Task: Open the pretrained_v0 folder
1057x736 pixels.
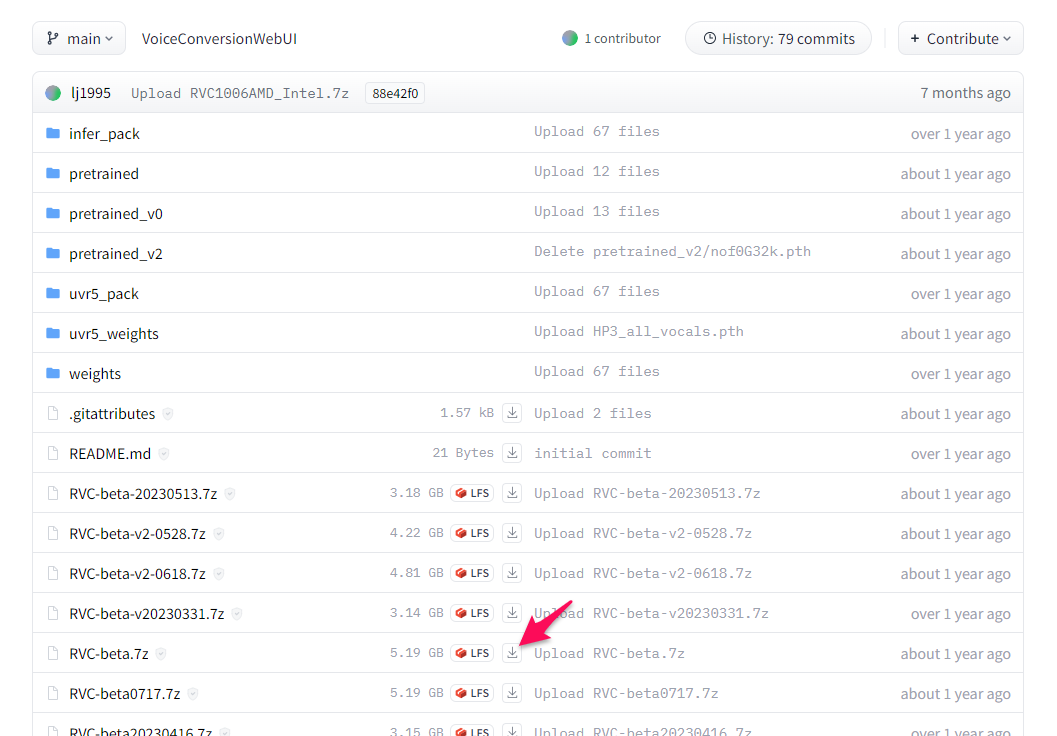Action: coord(116,214)
